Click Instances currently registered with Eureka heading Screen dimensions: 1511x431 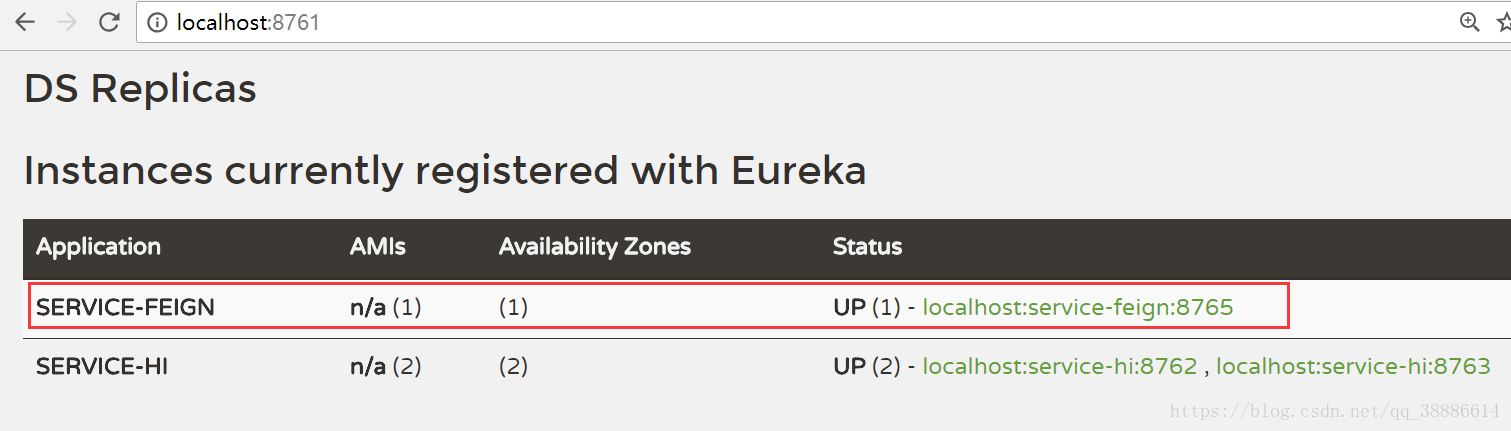(444, 171)
